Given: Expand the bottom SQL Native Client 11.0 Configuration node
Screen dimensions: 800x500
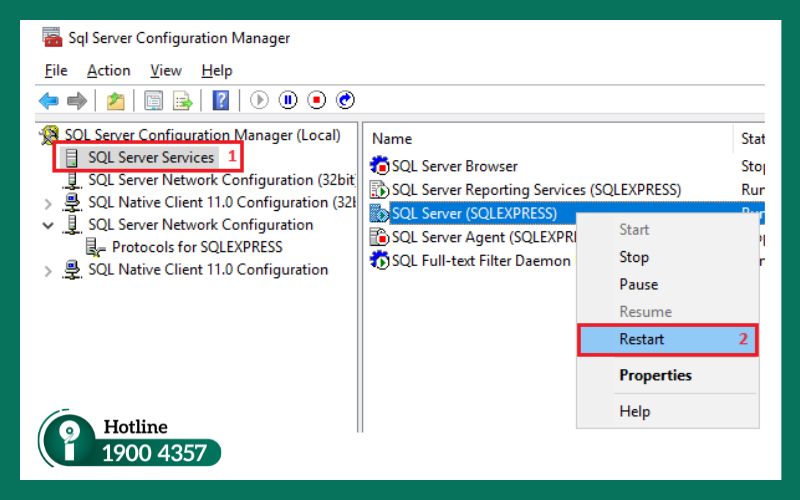Looking at the screenshot, I should pyautogui.click(x=48, y=271).
